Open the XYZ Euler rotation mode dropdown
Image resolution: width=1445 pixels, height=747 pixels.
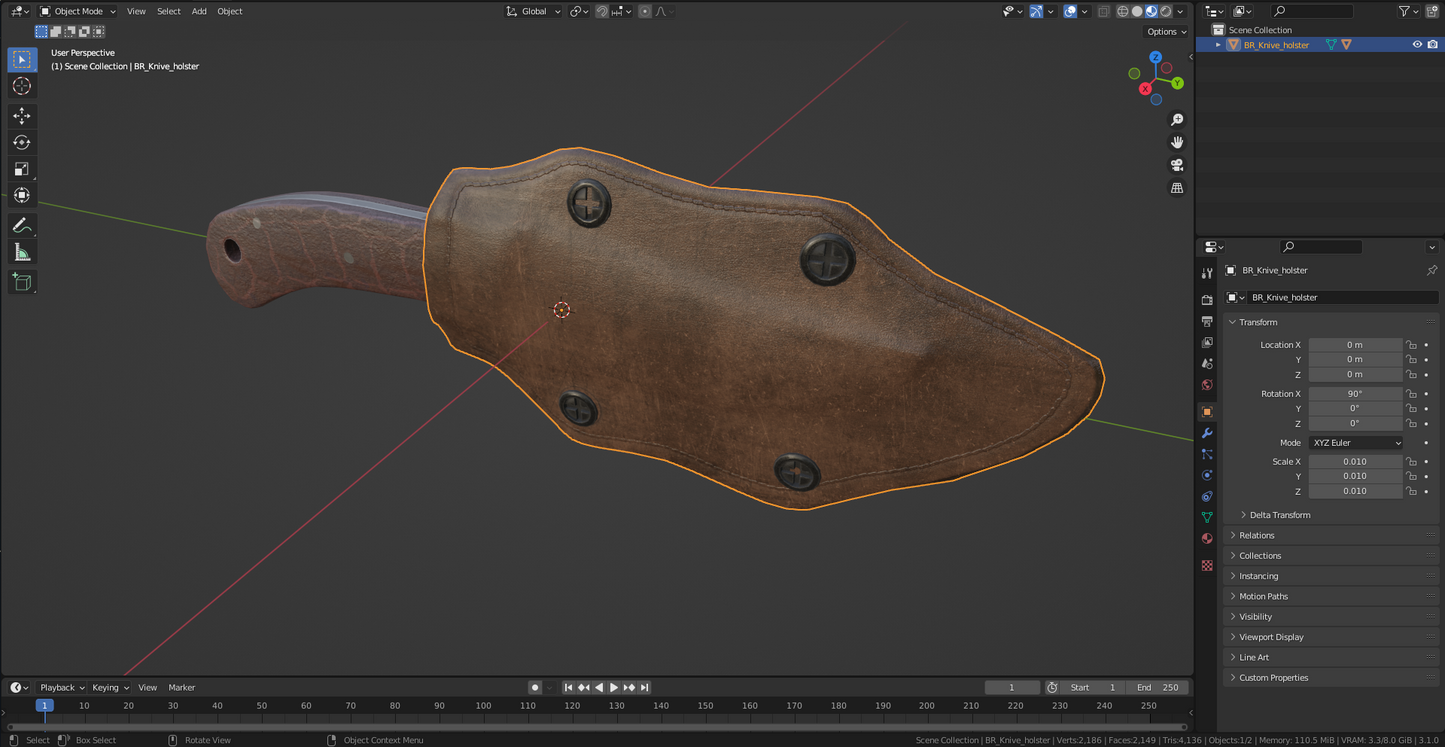coord(1355,443)
